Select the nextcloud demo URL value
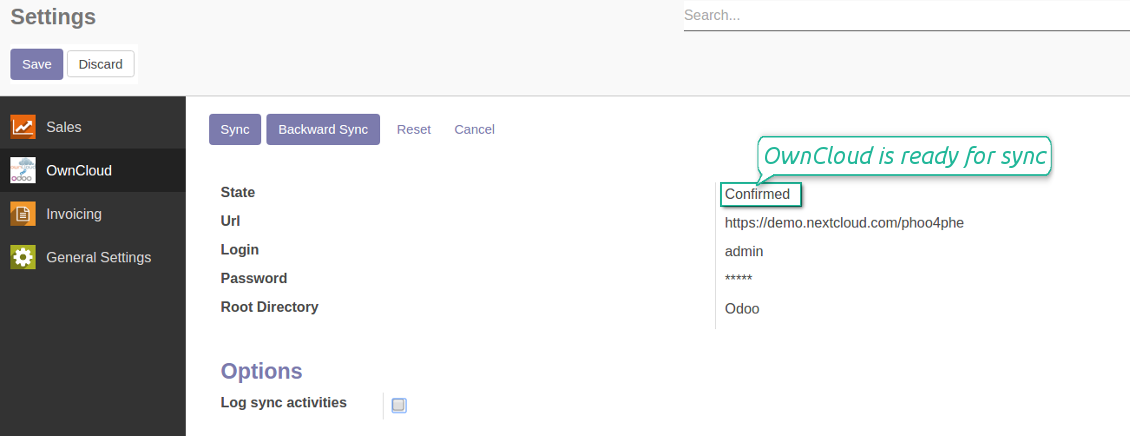 point(845,223)
